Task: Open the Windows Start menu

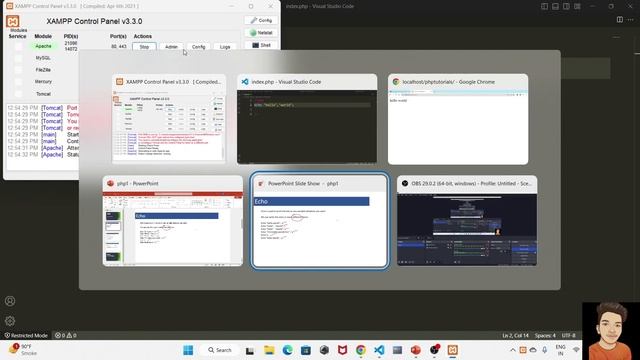Action: (x=188, y=350)
